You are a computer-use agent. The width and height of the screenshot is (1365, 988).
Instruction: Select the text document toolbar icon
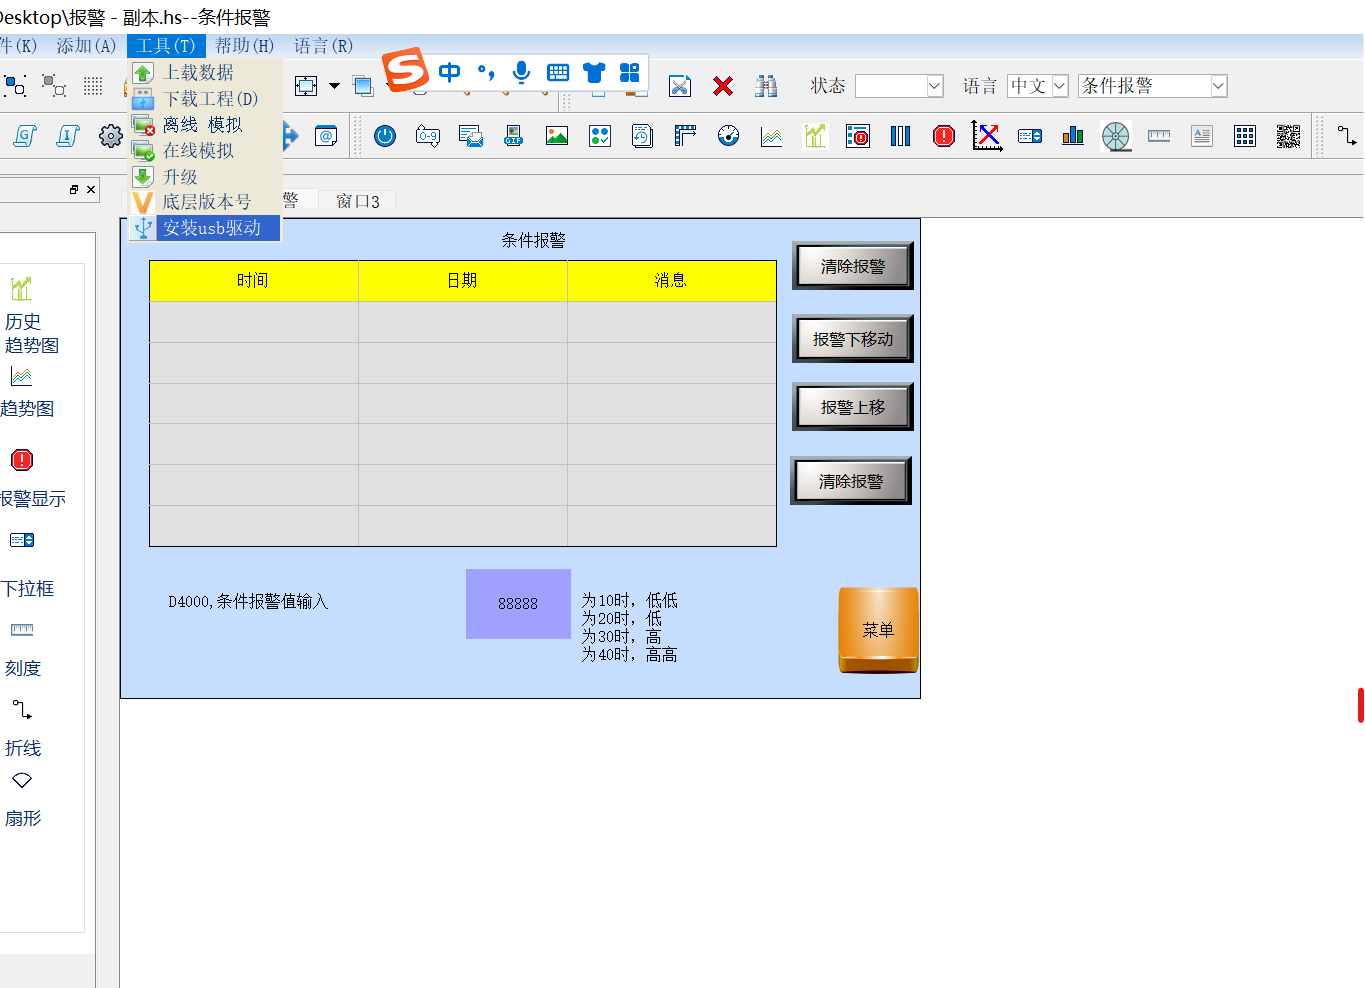click(1202, 136)
